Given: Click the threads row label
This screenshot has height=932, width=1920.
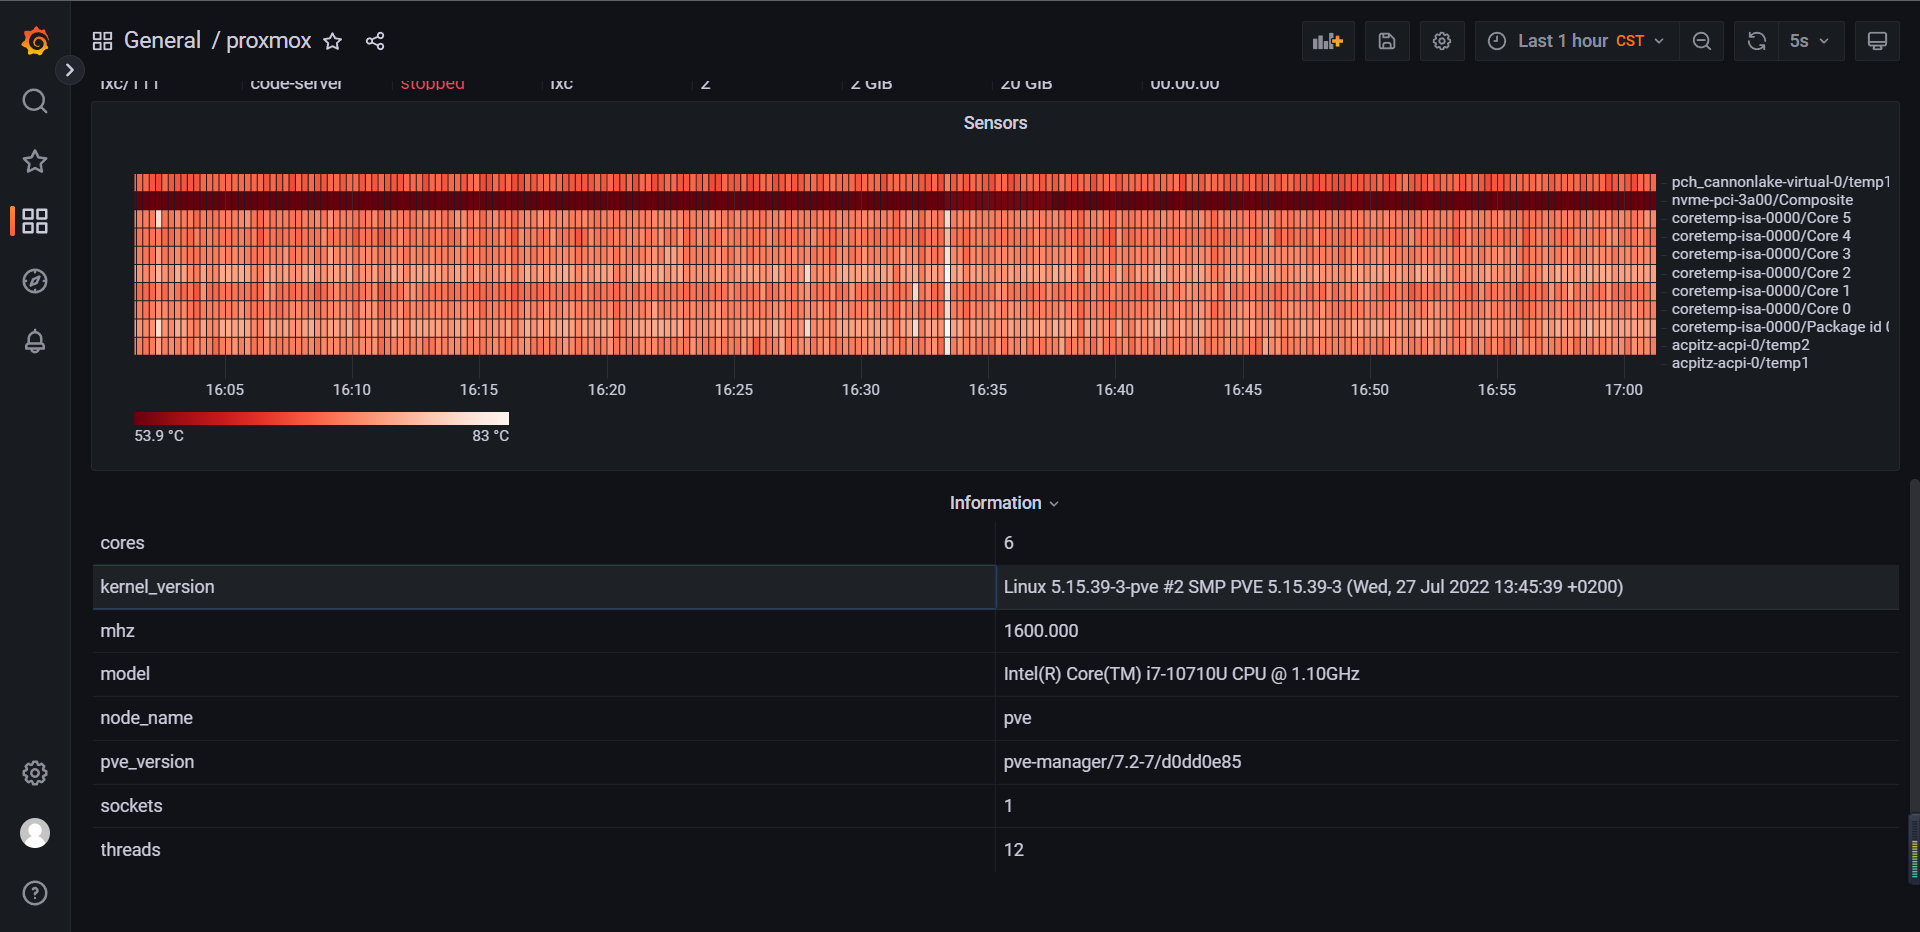Looking at the screenshot, I should (130, 850).
